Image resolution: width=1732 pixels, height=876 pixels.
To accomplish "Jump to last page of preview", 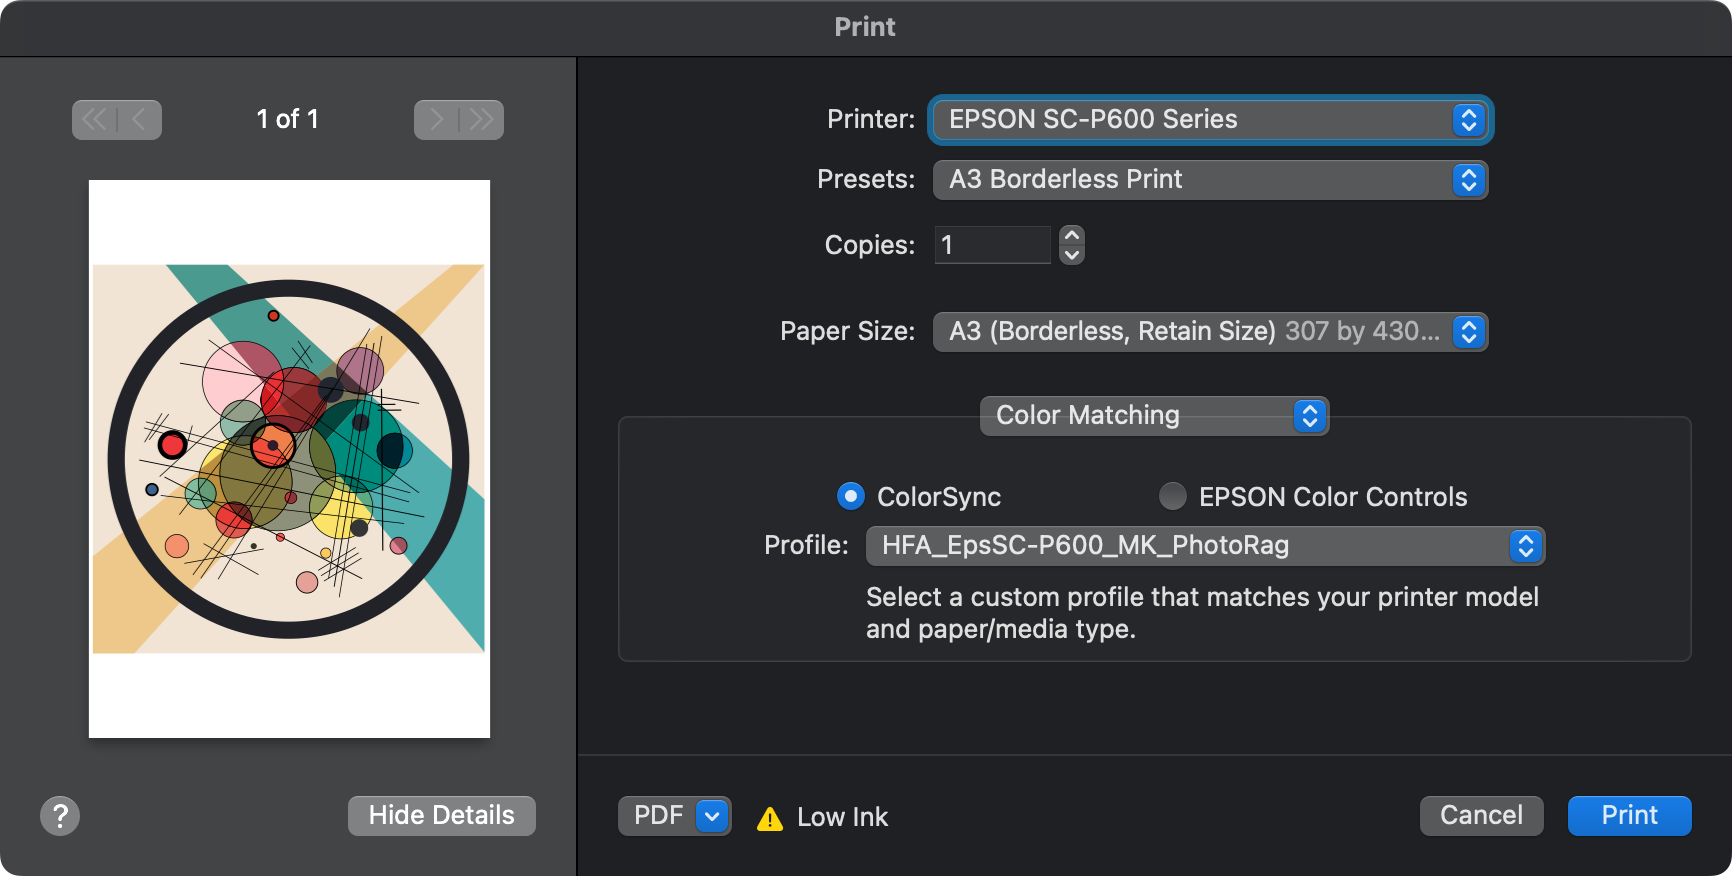I will tap(482, 120).
